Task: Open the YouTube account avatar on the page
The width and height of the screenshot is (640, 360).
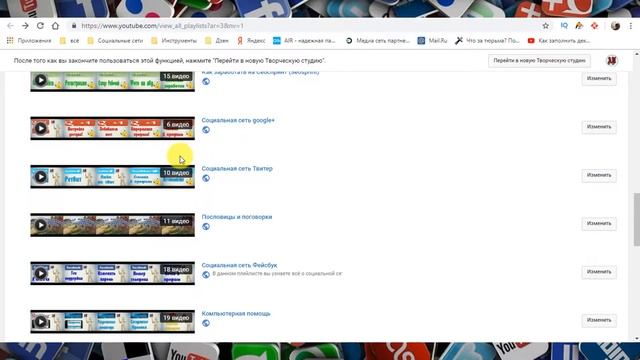Action: [611, 60]
